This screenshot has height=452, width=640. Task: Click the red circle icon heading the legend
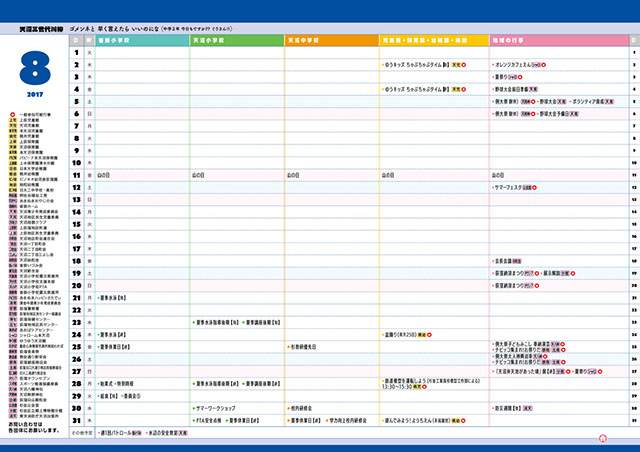coord(13,115)
